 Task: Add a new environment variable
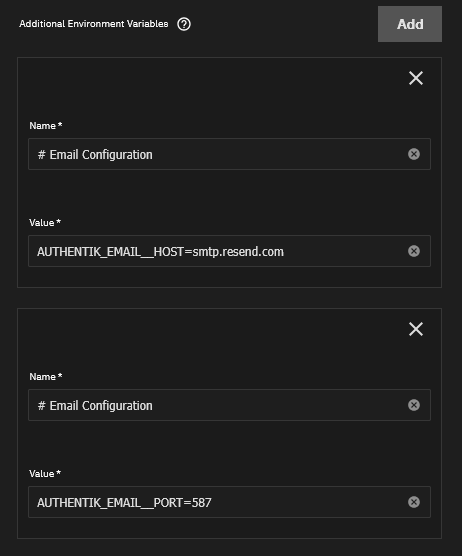pyautogui.click(x=410, y=24)
